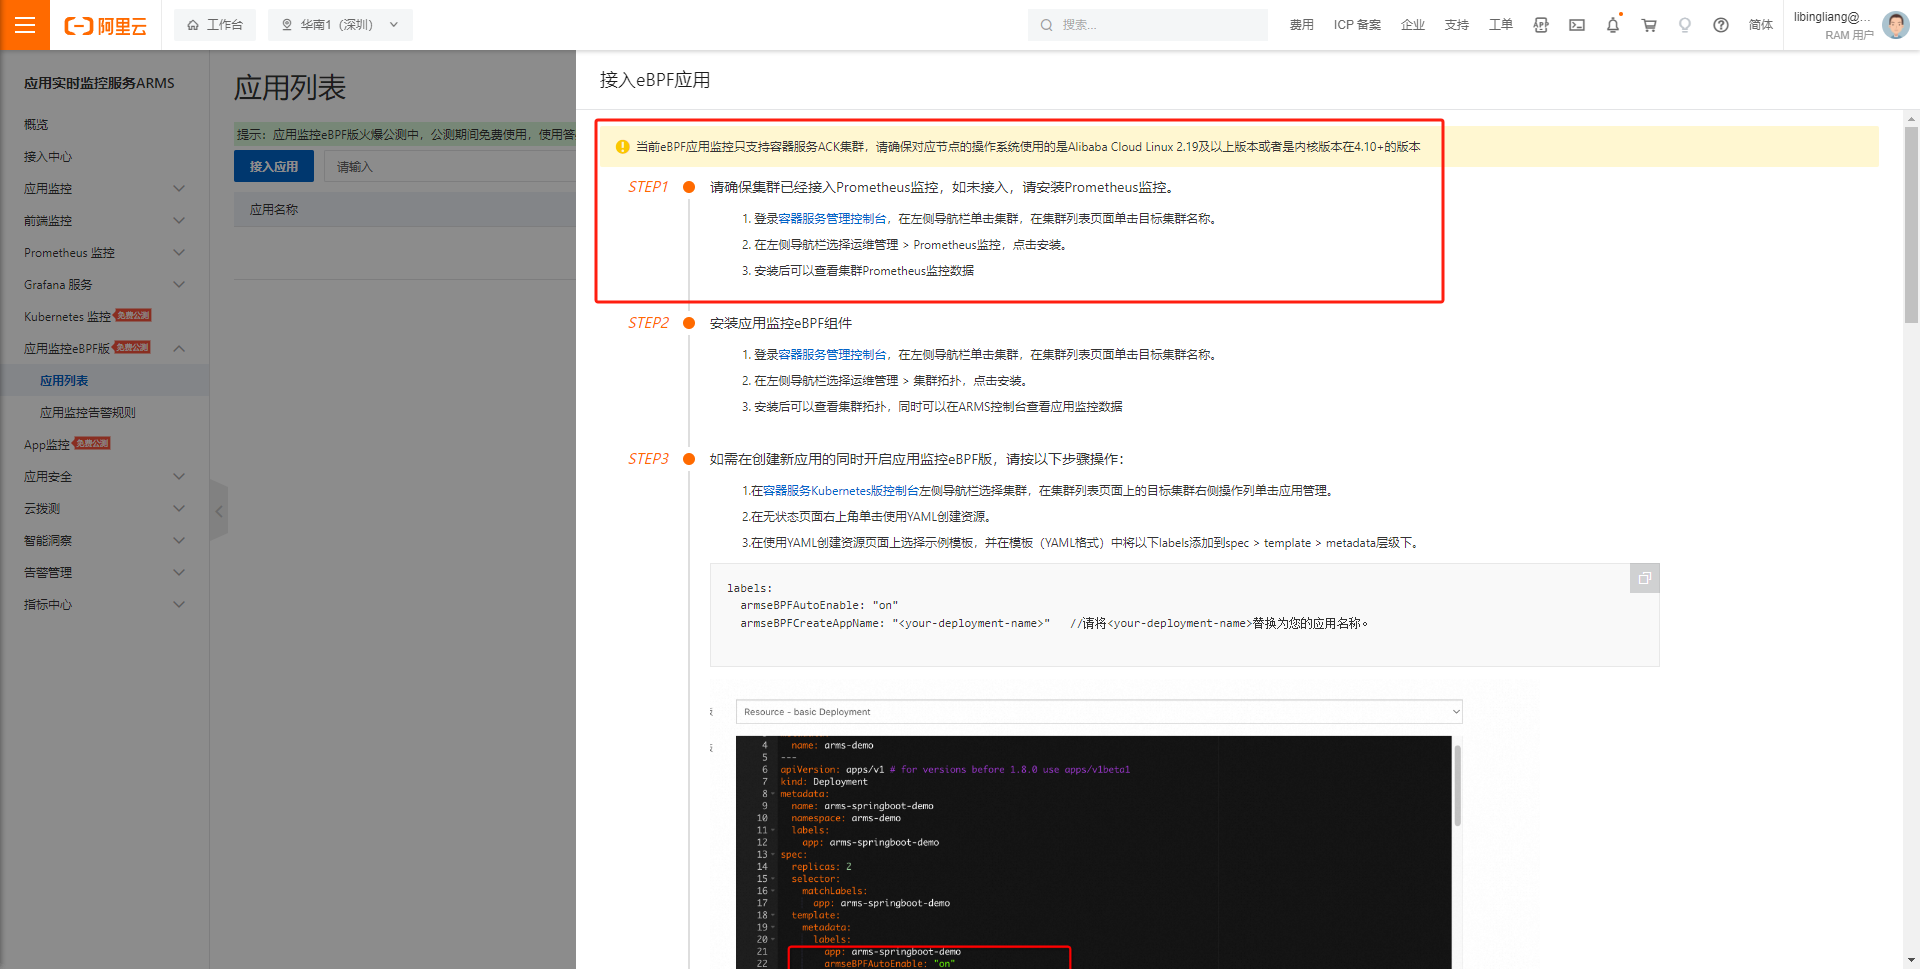Click the Alibaba Cloud logo
The height and width of the screenshot is (969, 1920).
pyautogui.click(x=105, y=26)
